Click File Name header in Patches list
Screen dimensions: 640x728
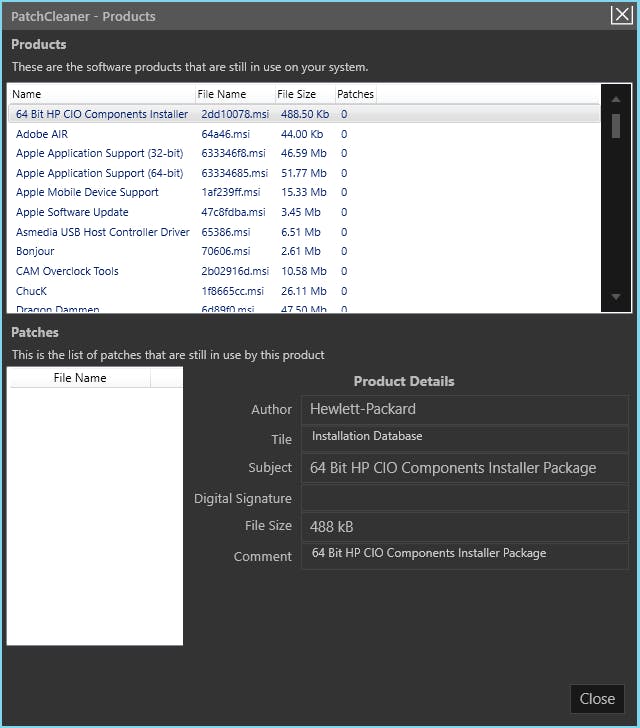[x=80, y=378]
